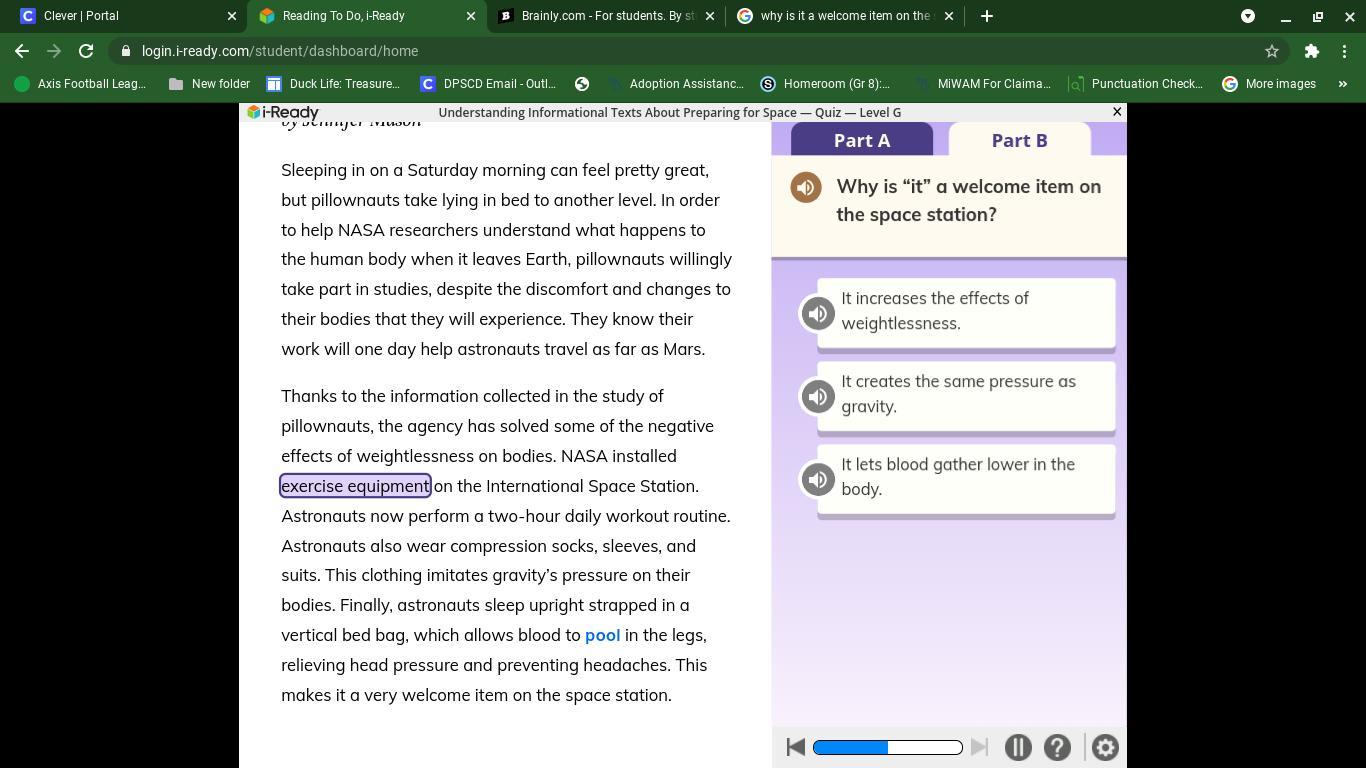The height and width of the screenshot is (768, 1366).
Task: Click the blue 'pool' vocabulary word
Action: [x=602, y=635]
